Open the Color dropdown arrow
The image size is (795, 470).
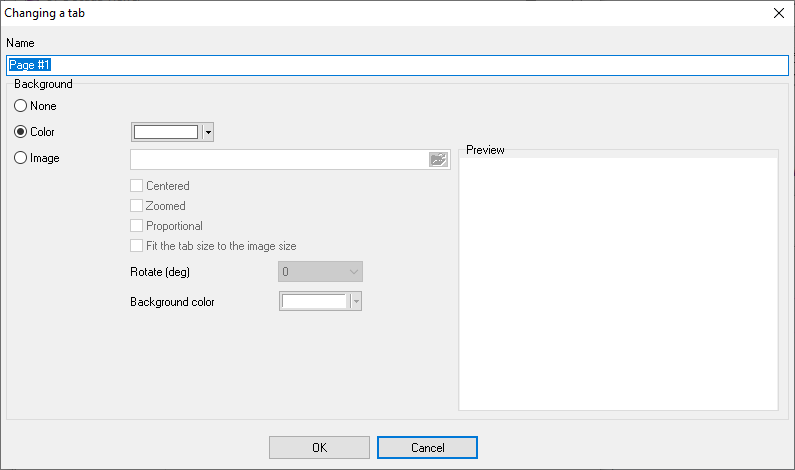click(x=208, y=132)
